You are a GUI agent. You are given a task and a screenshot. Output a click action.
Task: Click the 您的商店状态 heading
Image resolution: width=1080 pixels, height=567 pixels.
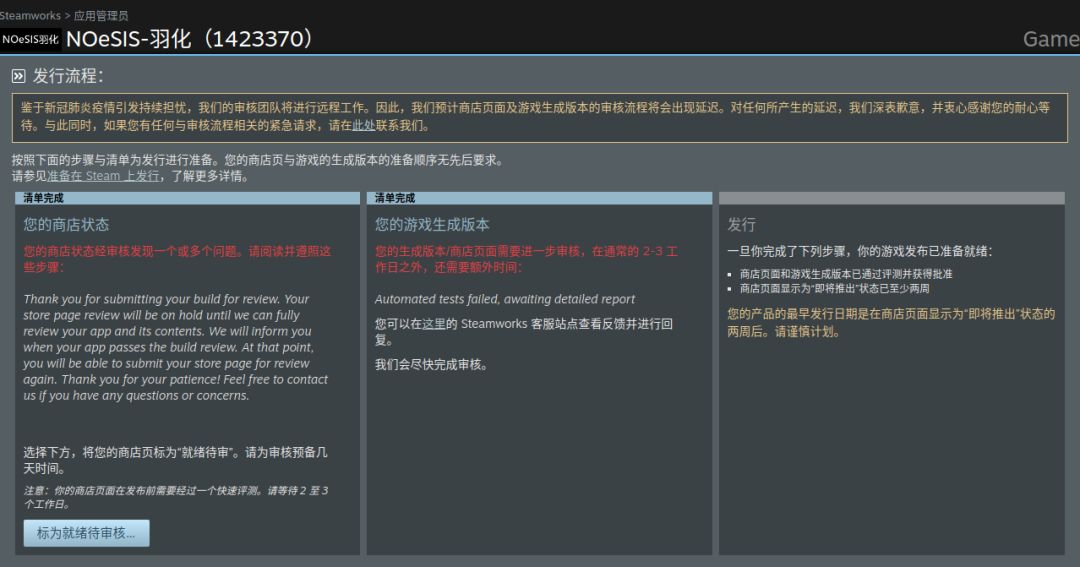(66, 225)
